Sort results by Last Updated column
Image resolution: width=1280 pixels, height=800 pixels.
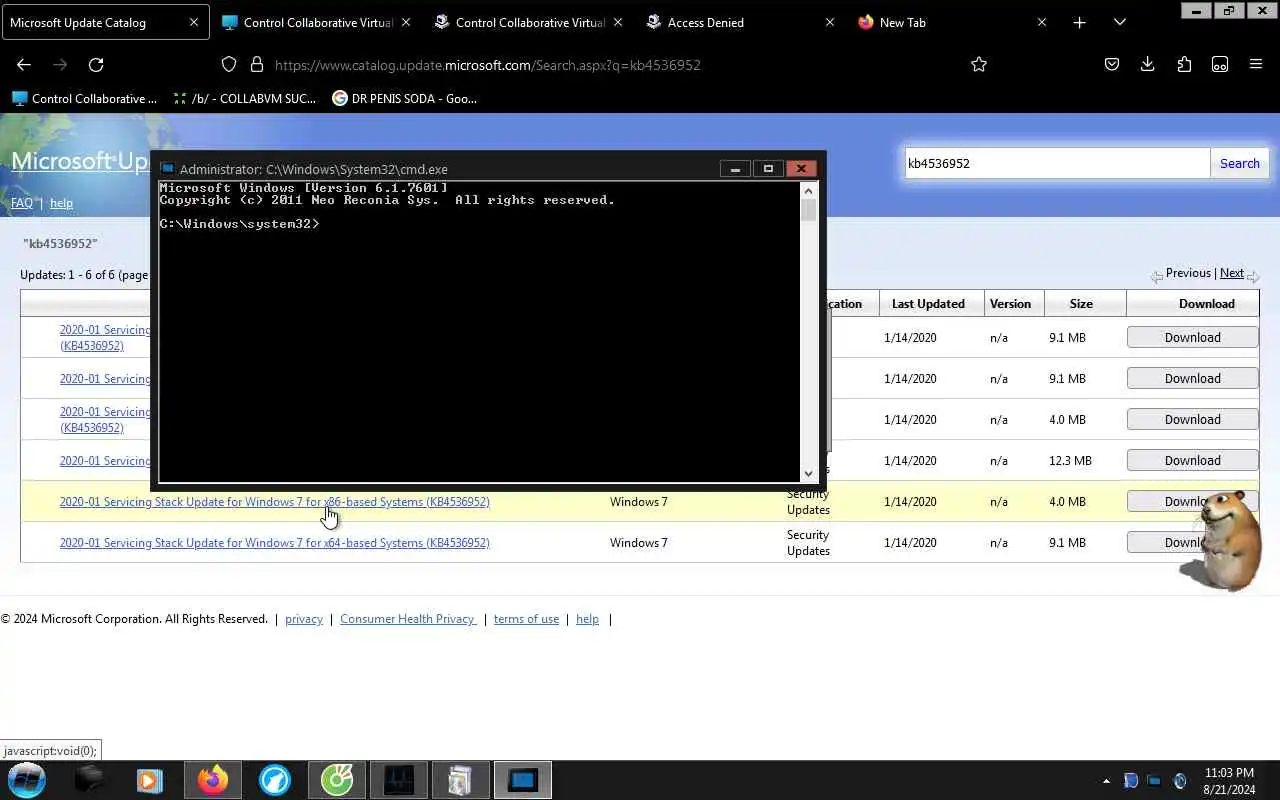click(x=928, y=303)
